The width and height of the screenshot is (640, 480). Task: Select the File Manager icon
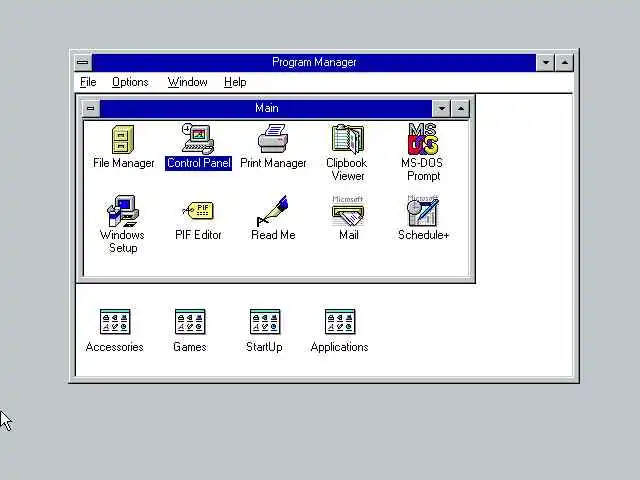click(123, 140)
